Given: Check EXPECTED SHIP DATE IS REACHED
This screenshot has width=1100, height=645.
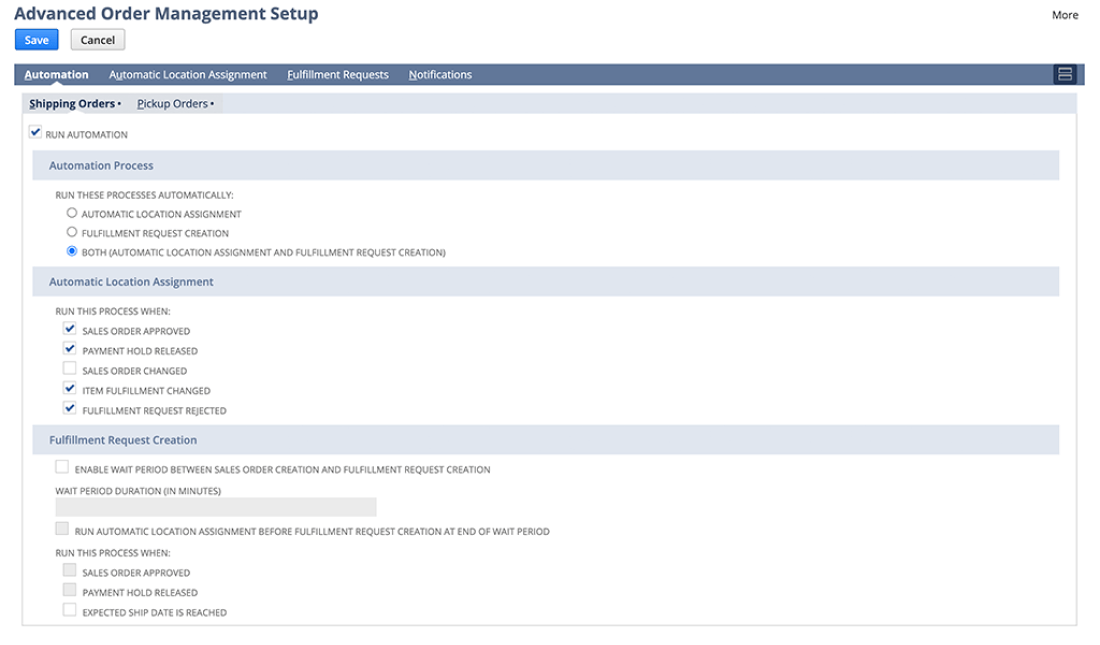Looking at the screenshot, I should coord(69,611).
